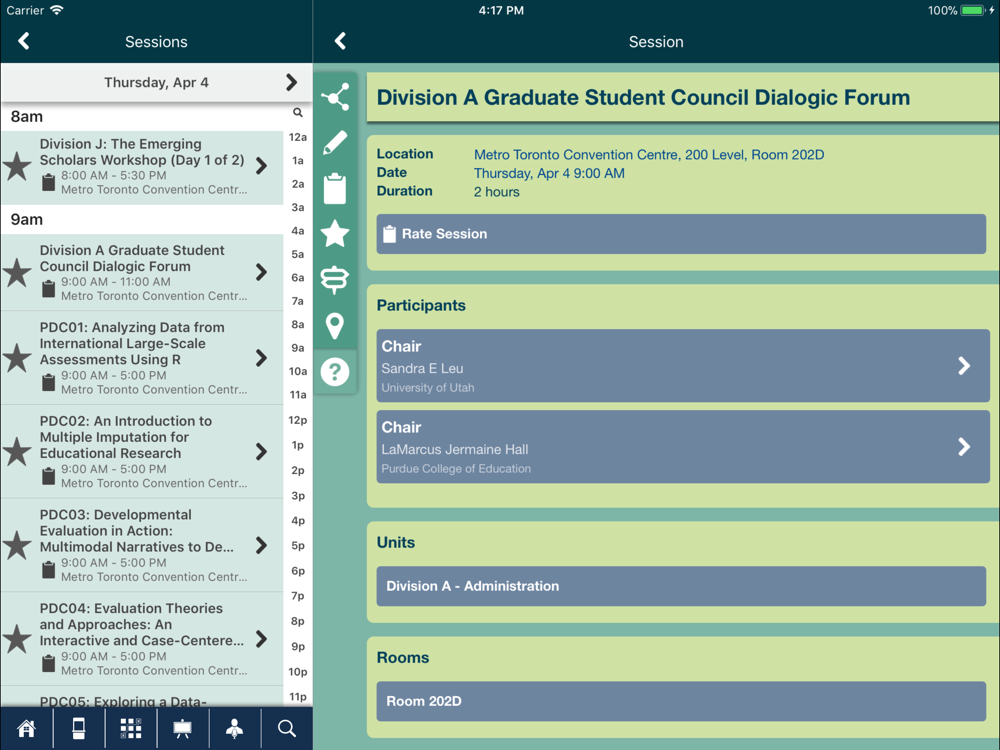Open the presentation screen tab in bottom bar
The height and width of the screenshot is (750, 1000).
coord(183,729)
